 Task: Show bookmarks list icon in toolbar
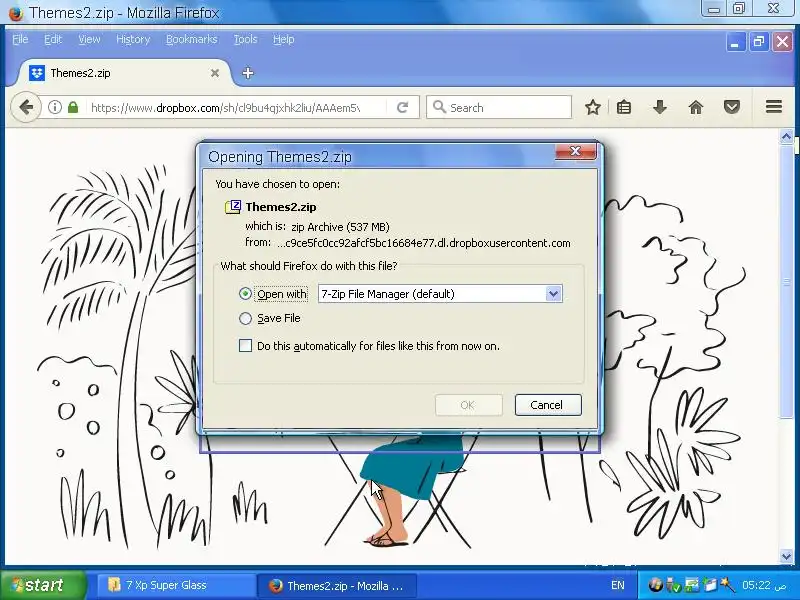(x=623, y=107)
